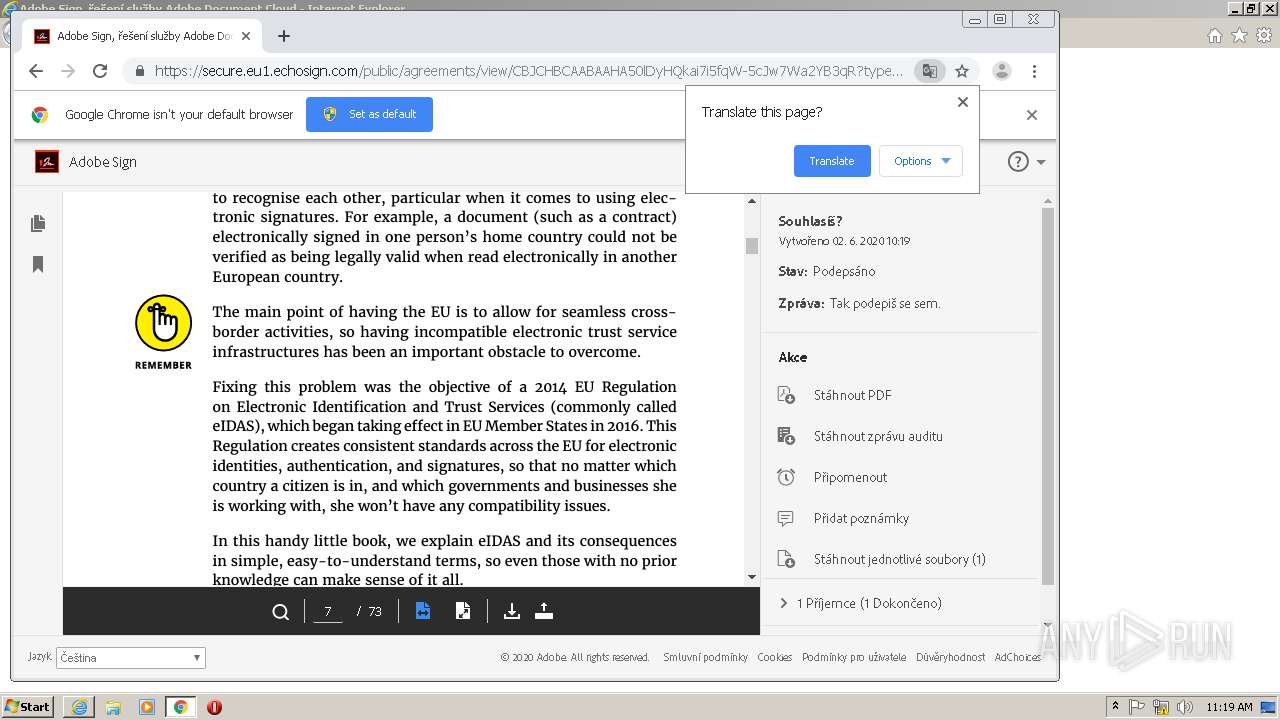Click the document scroll-up arrow
The height and width of the screenshot is (720, 1280).
tap(752, 201)
